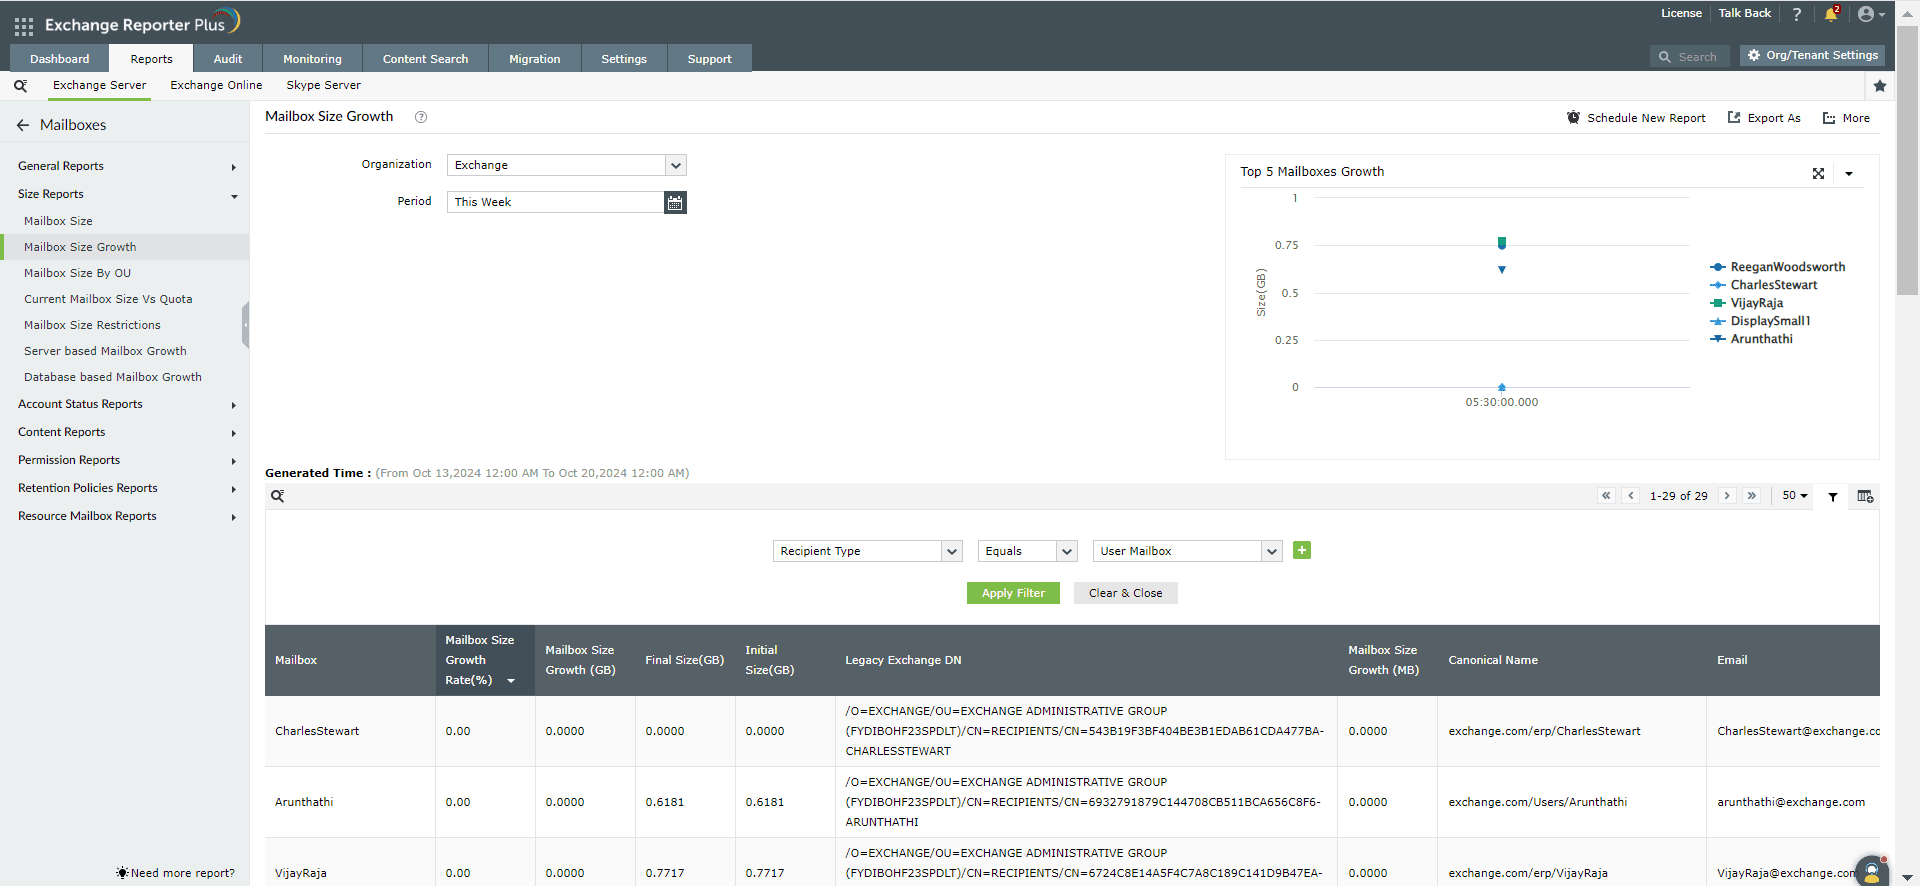Image resolution: width=1920 pixels, height=886 pixels.
Task: Go to the next results page
Action: click(1727, 495)
